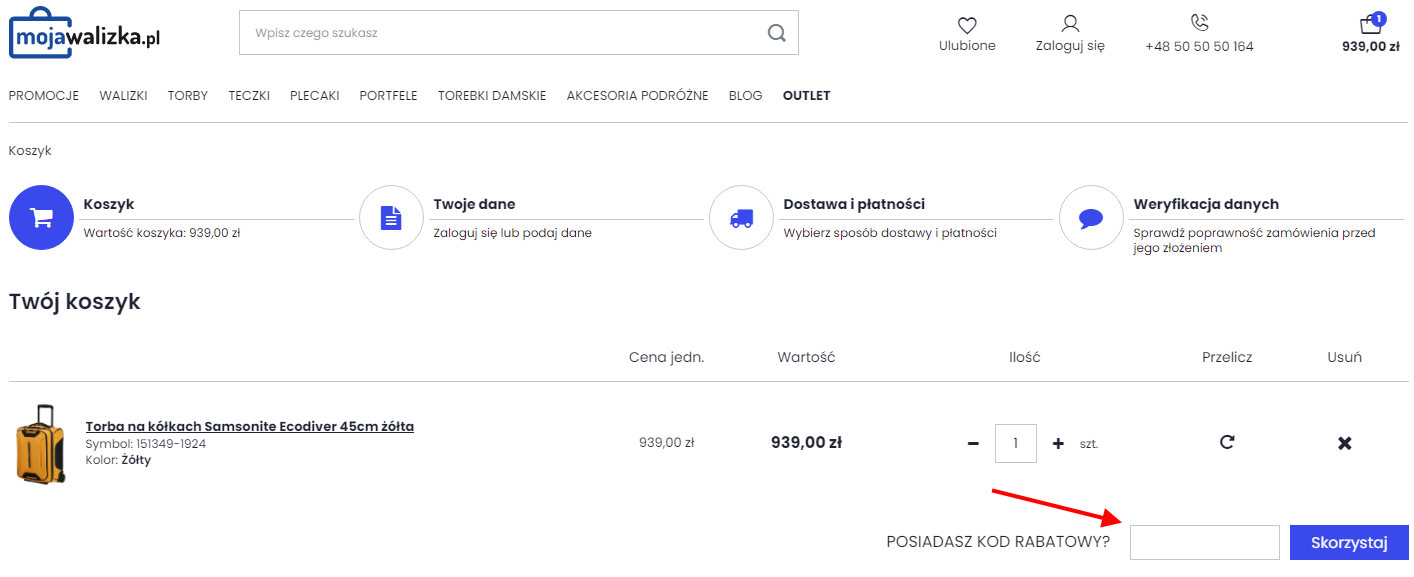1414x577 pixels.
Task: Click the search magnifier icon
Action: coord(776,33)
